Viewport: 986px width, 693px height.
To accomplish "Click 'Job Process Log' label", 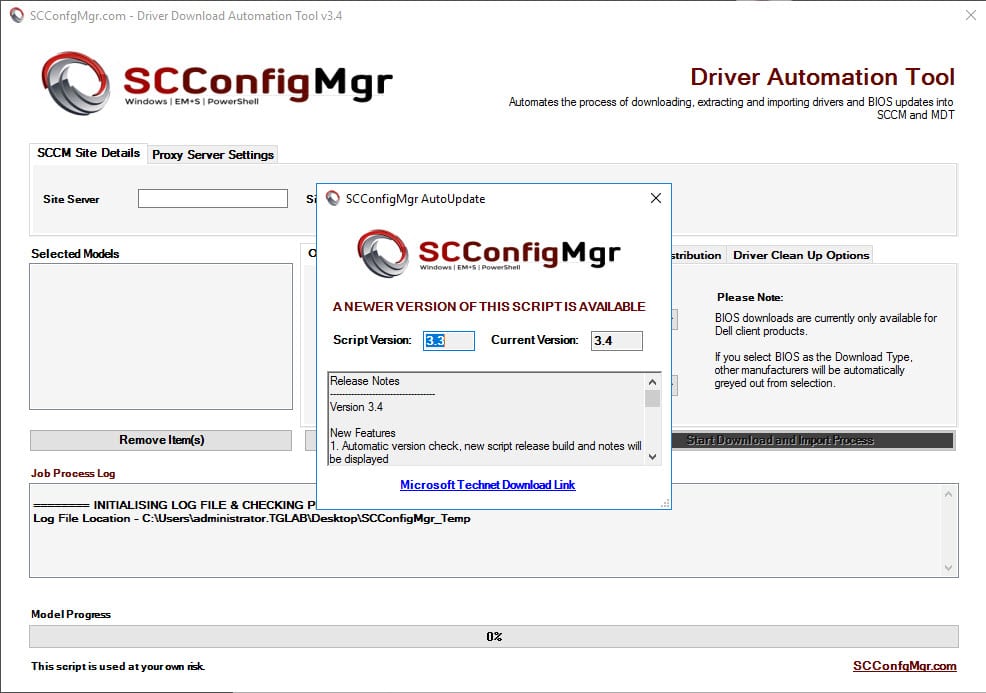I will coord(73,473).
